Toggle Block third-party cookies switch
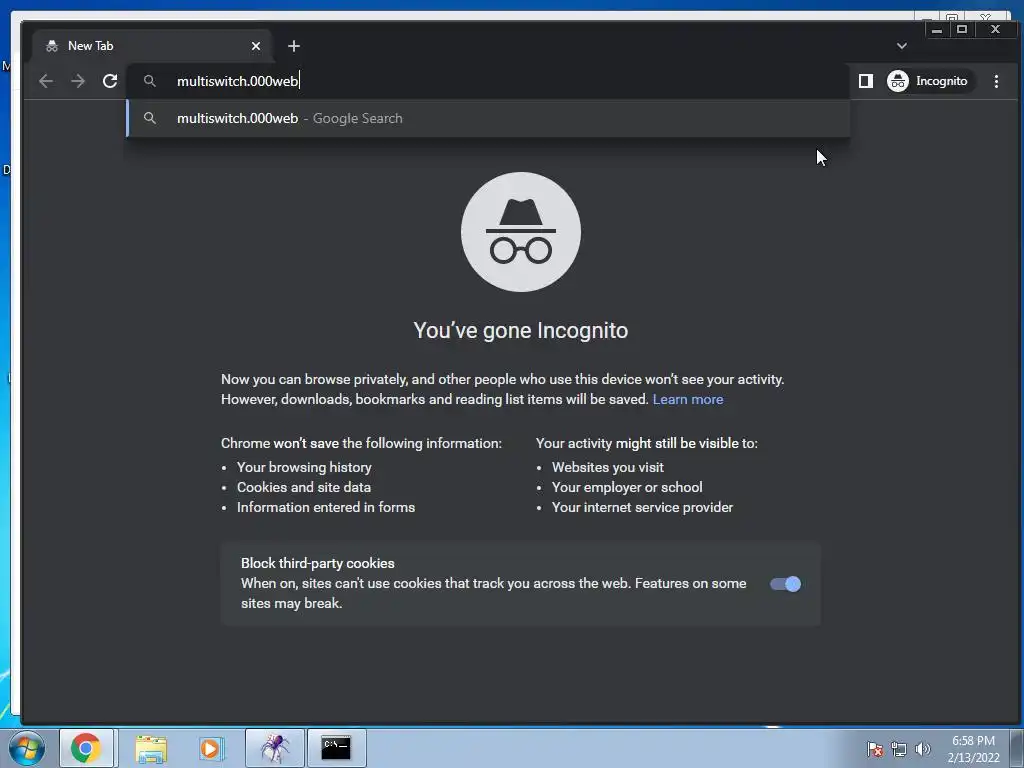 (x=785, y=584)
